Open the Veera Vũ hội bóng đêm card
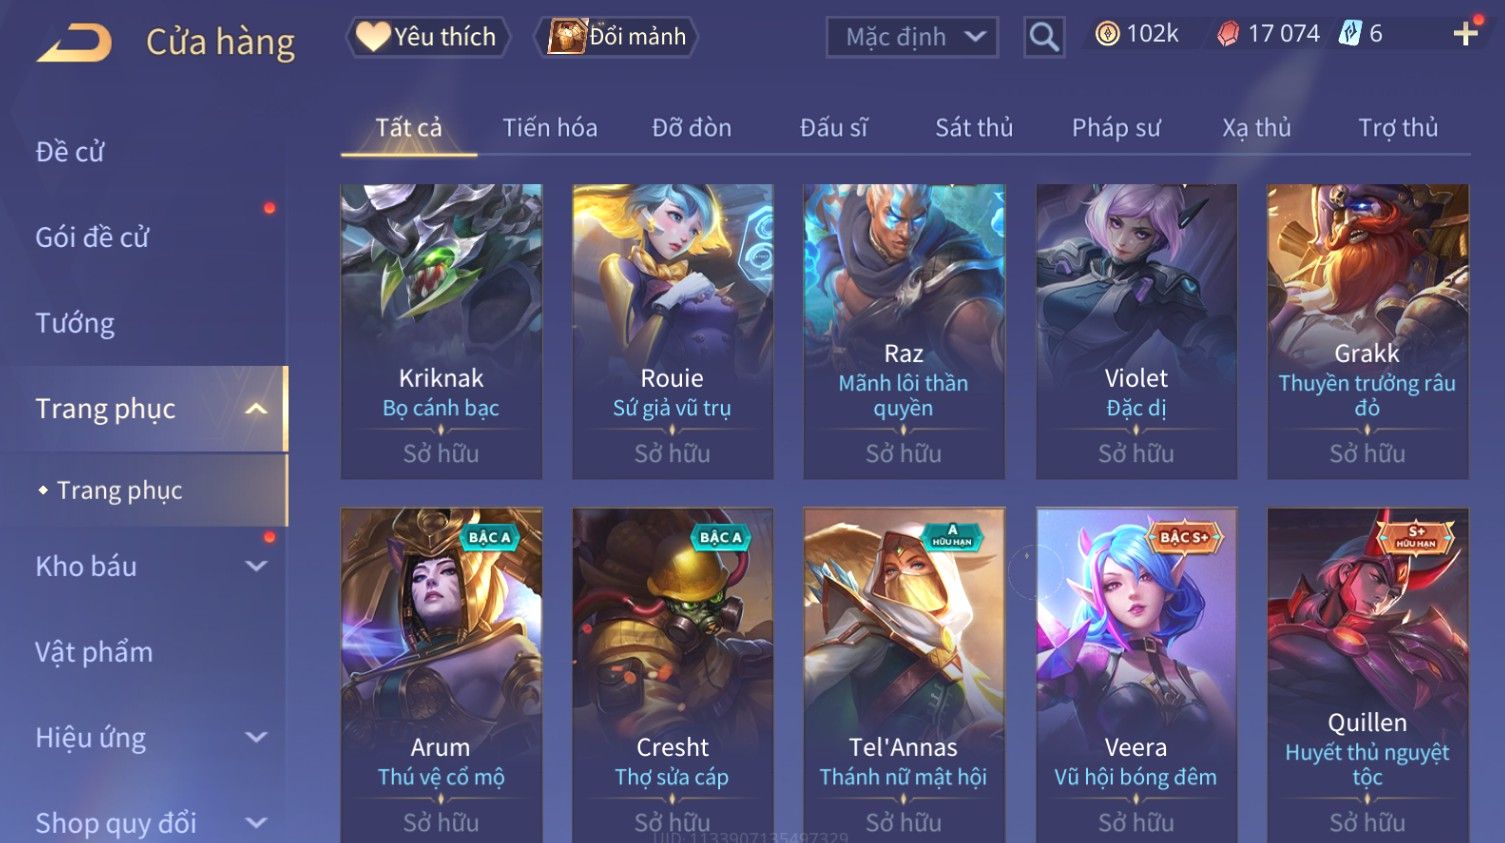Image resolution: width=1505 pixels, height=843 pixels. pos(1136,675)
